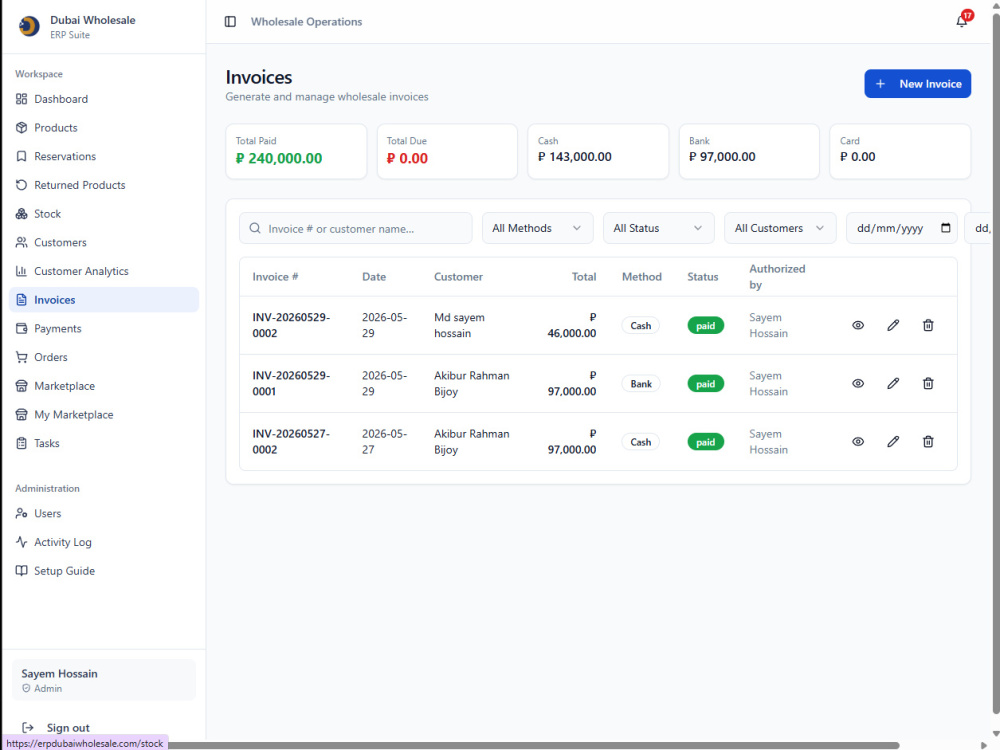The height and width of the screenshot is (750, 1000).
Task: Open Reservations section
Action: (104, 156)
